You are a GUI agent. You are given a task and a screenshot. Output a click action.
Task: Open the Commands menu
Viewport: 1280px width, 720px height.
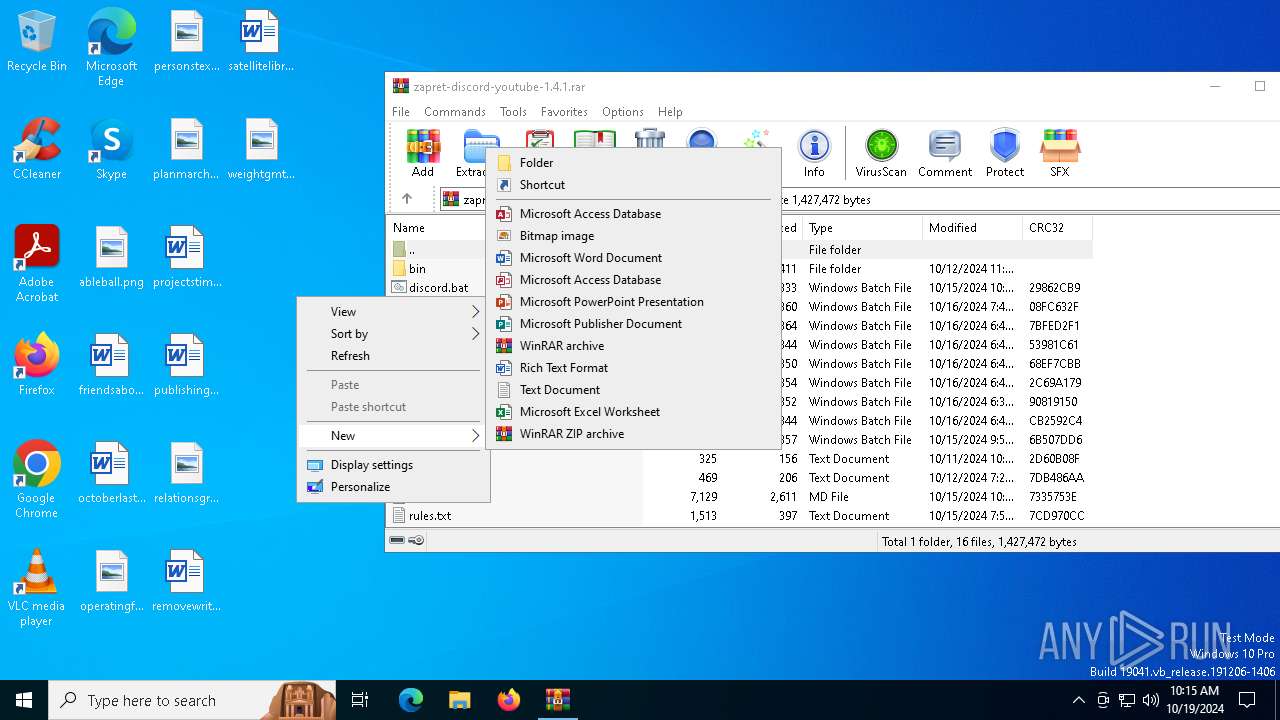click(455, 112)
